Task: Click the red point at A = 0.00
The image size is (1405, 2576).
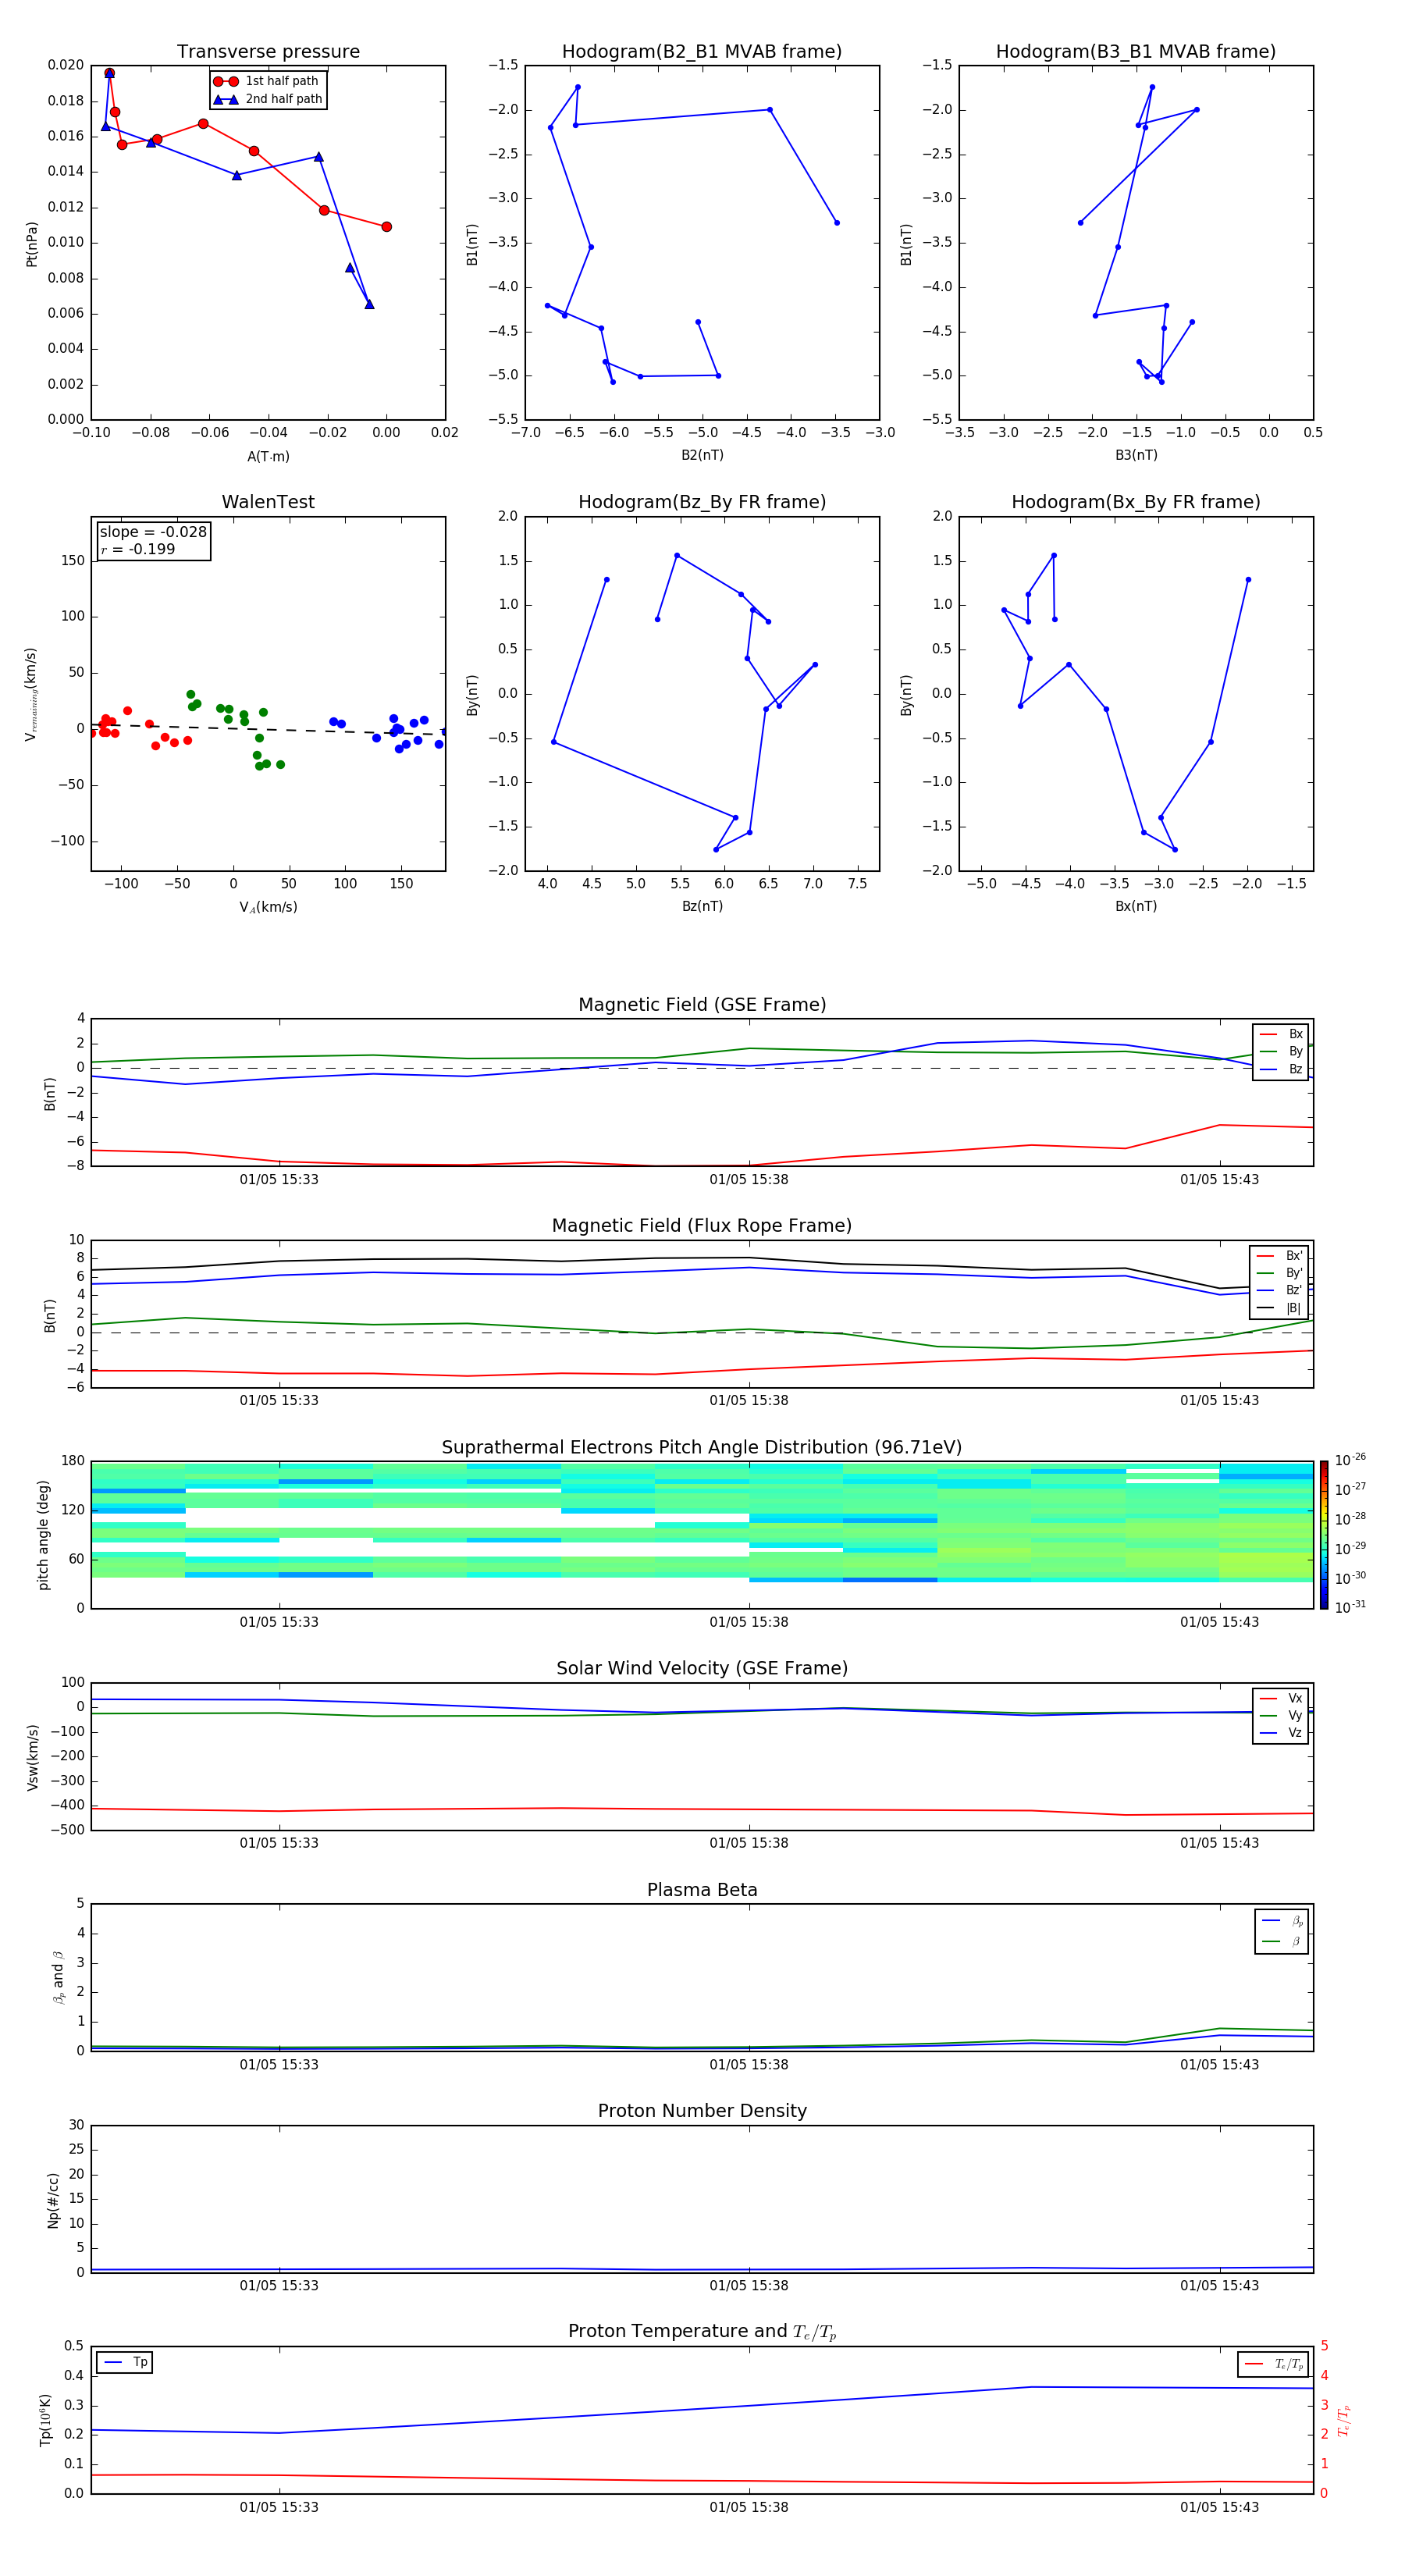Action: [x=387, y=227]
